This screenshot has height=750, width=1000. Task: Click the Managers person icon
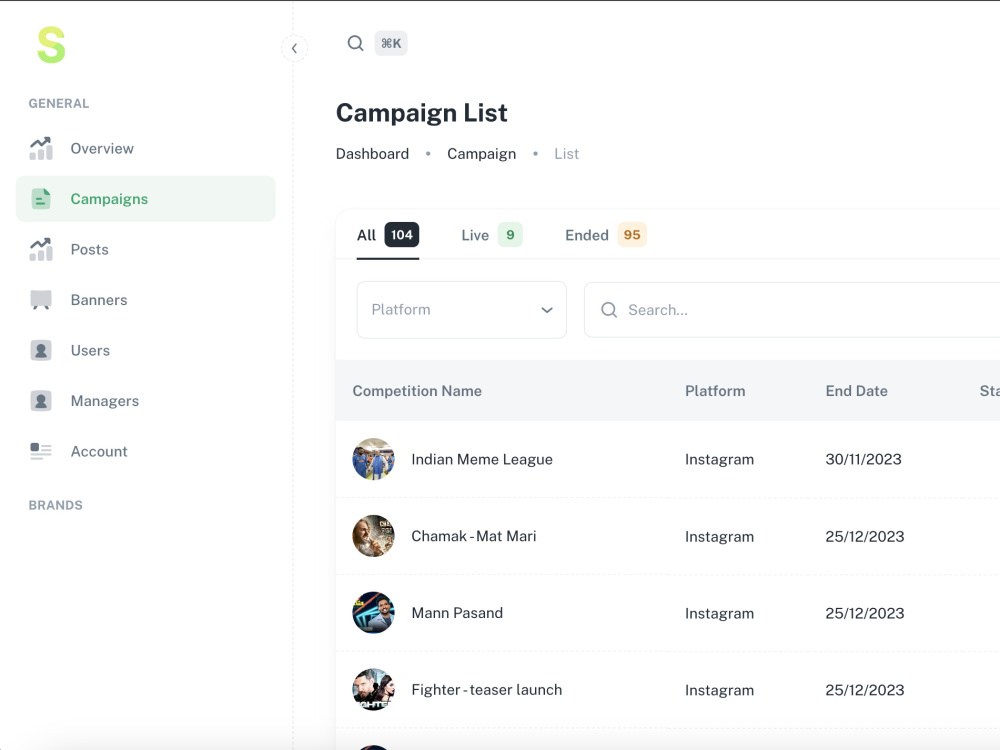(41, 401)
